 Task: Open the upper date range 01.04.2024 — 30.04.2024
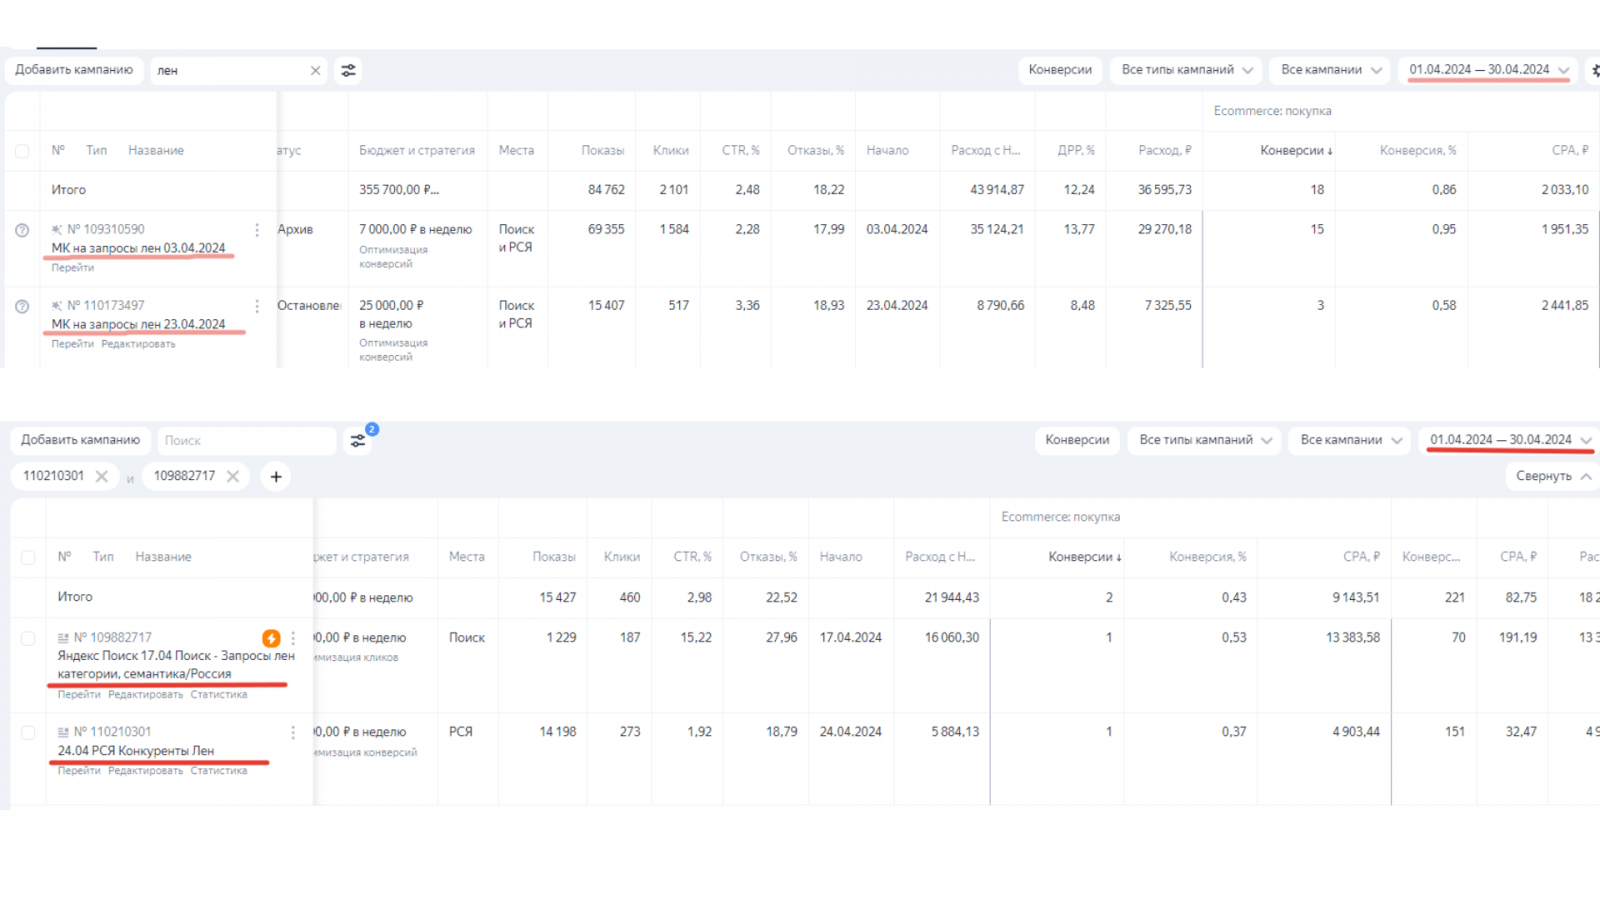coord(1488,70)
